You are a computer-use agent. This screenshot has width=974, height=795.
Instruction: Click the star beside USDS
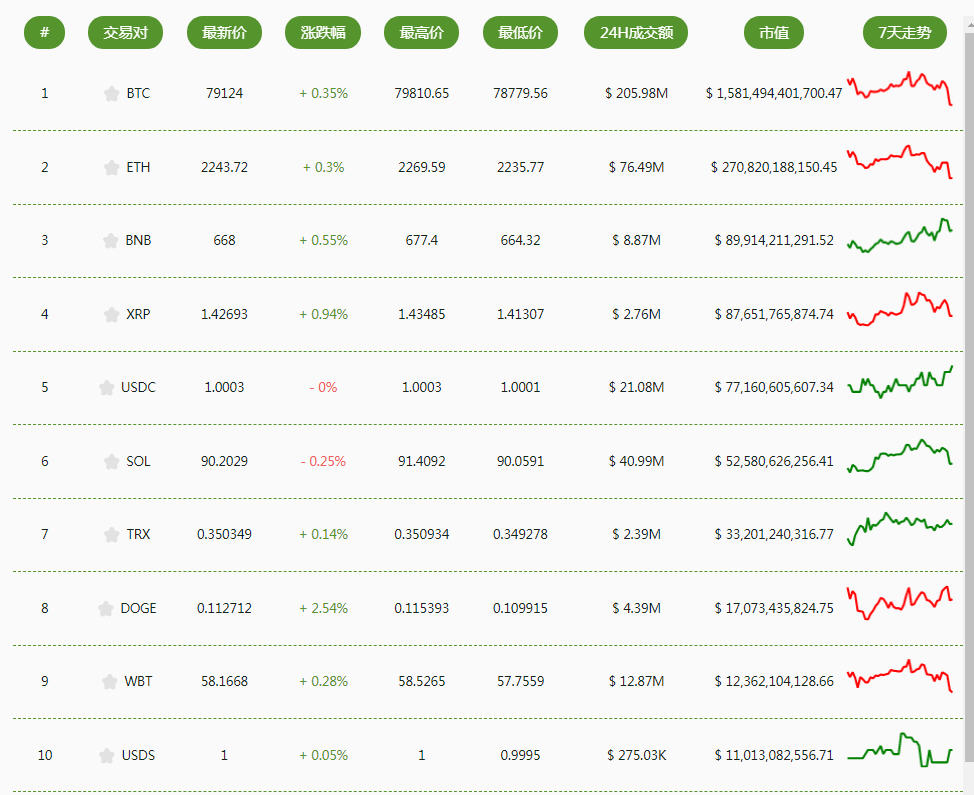point(106,756)
